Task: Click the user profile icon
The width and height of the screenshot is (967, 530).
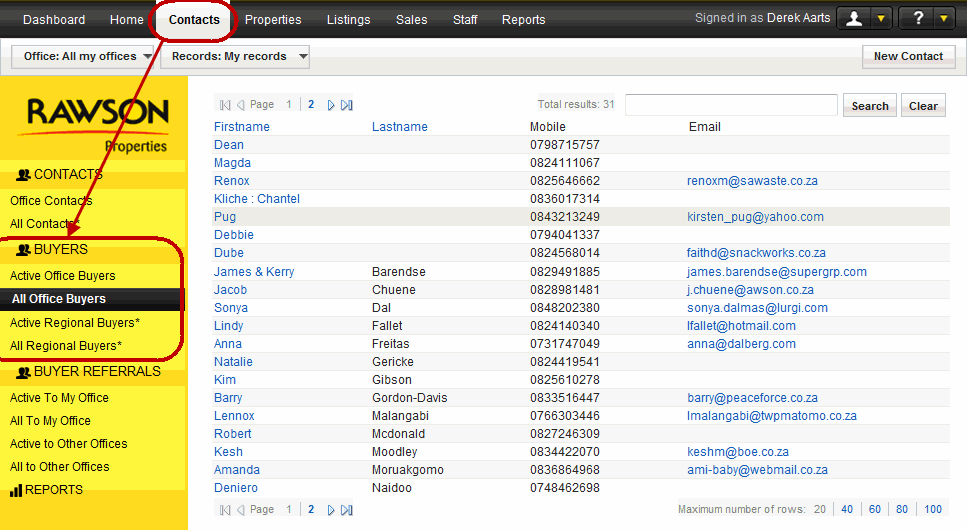Action: [x=854, y=19]
